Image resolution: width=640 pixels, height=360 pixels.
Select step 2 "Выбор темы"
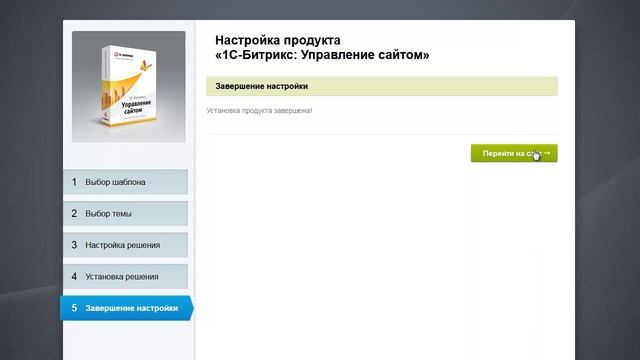pyautogui.click(x=126, y=213)
